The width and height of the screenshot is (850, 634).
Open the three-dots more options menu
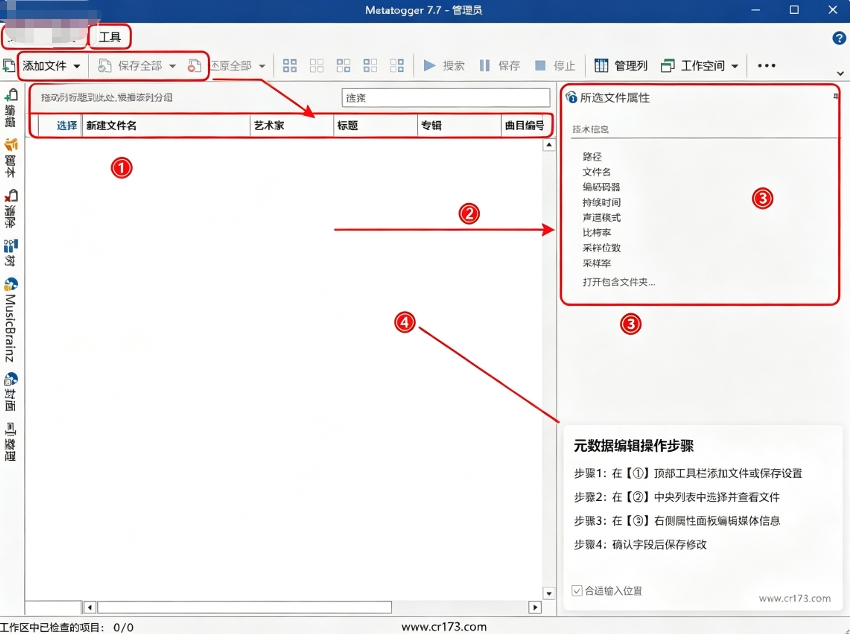coord(766,66)
